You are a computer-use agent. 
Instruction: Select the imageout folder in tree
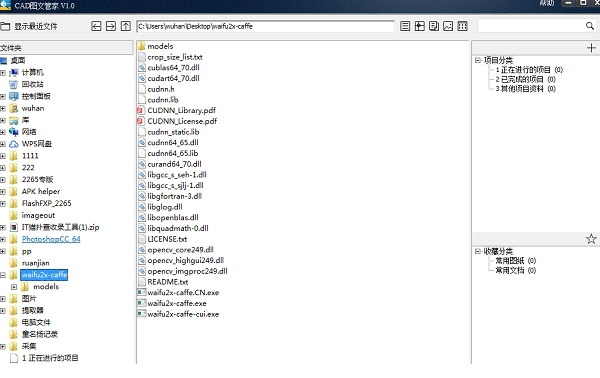[38, 215]
